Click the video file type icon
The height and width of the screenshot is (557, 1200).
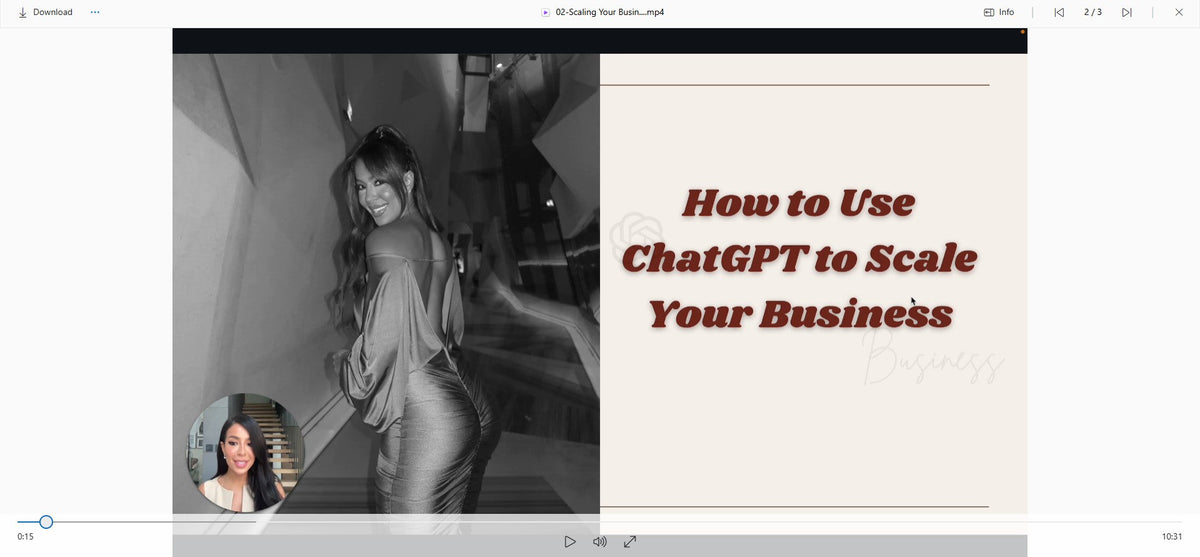point(545,12)
